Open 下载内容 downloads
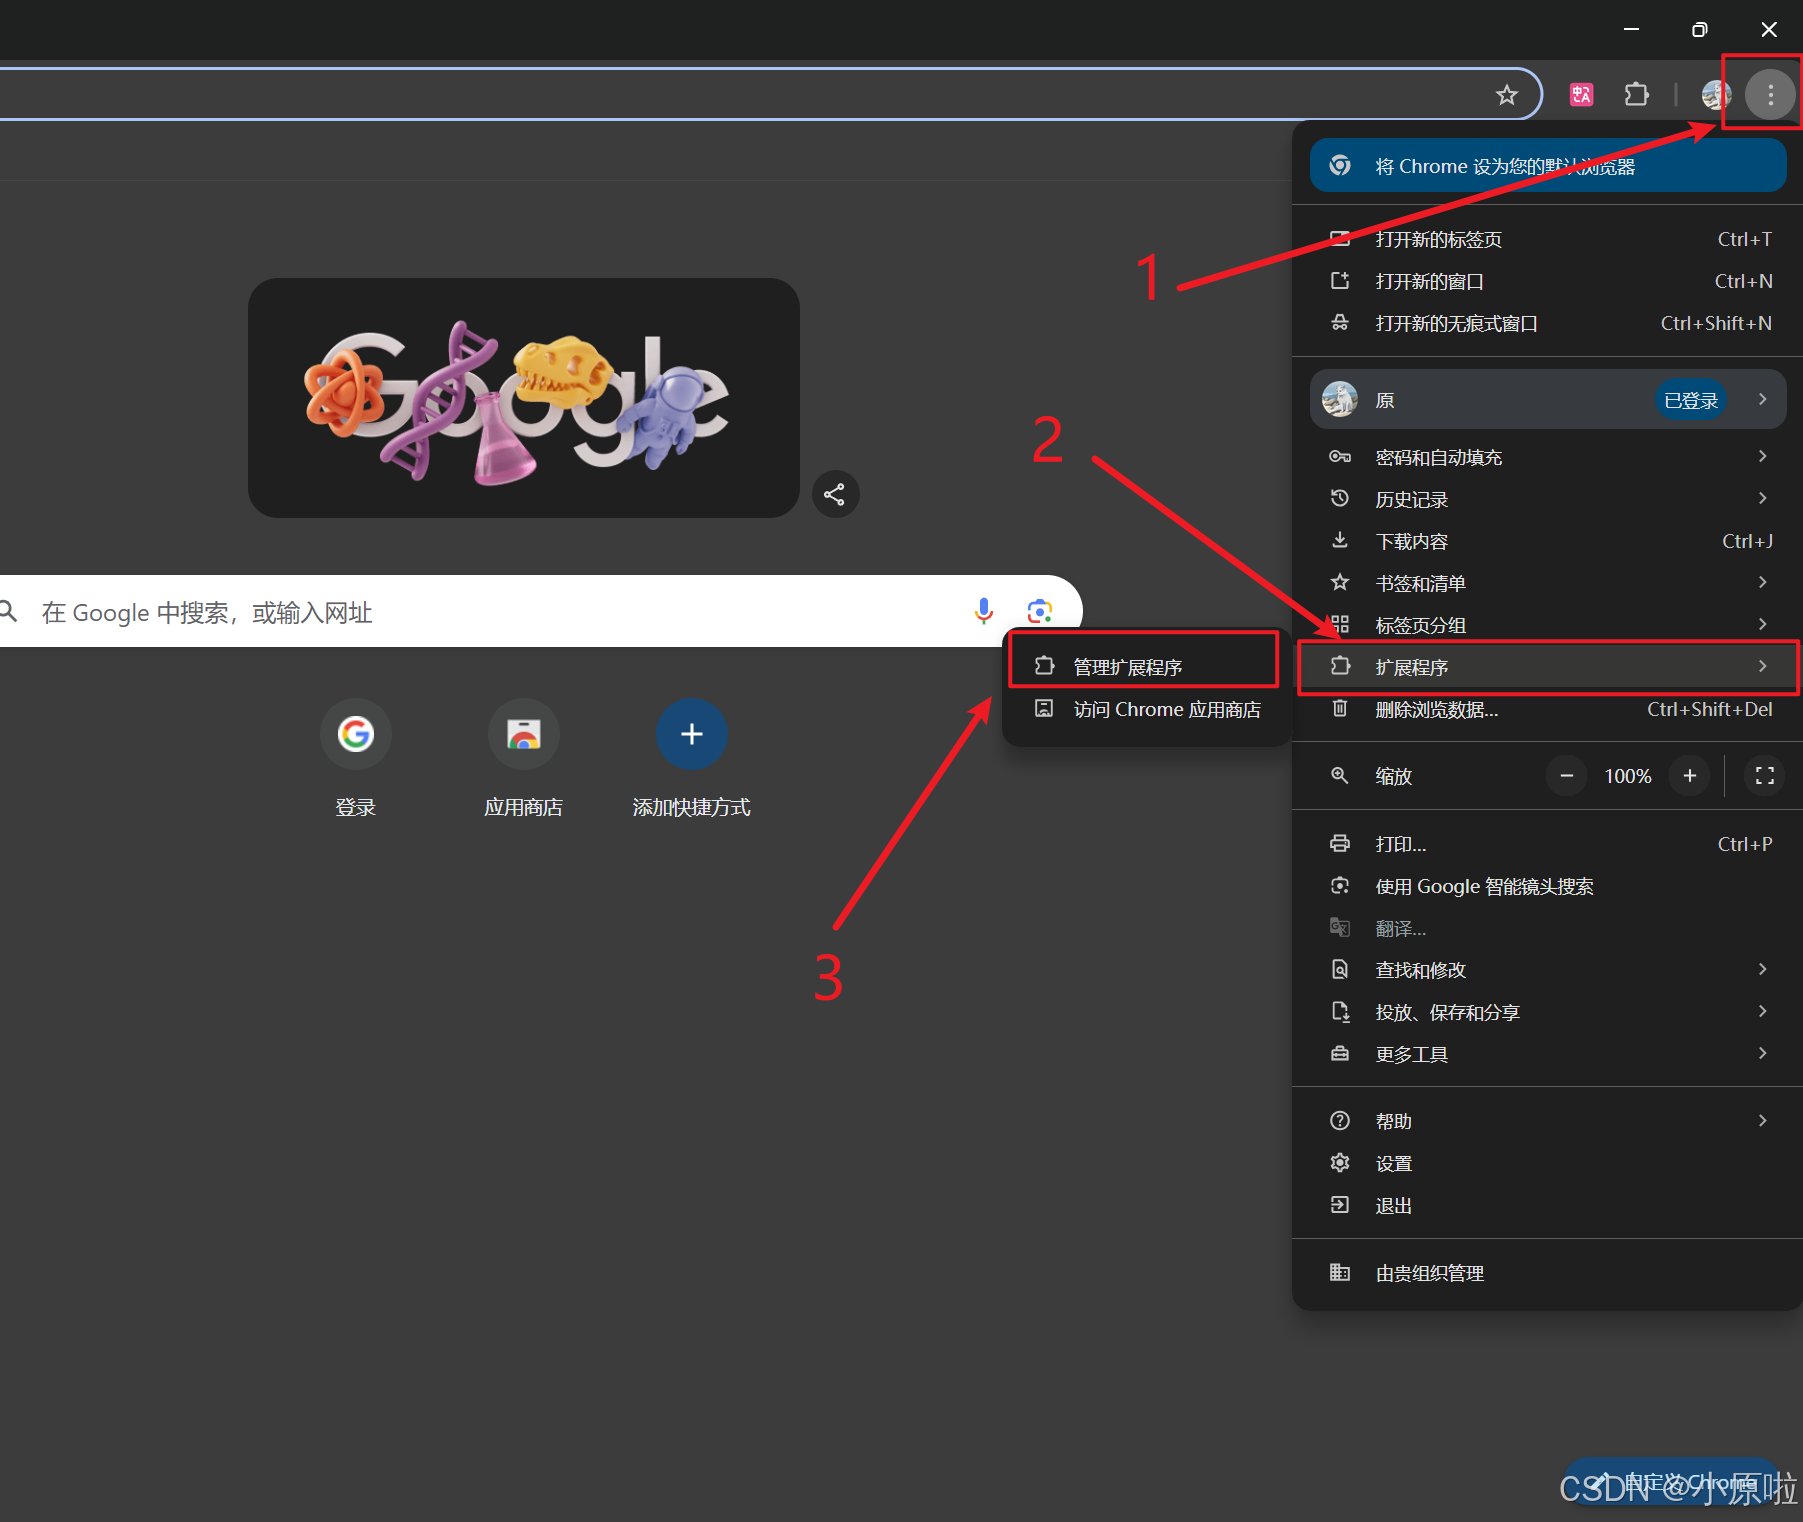1803x1522 pixels. 1548,541
